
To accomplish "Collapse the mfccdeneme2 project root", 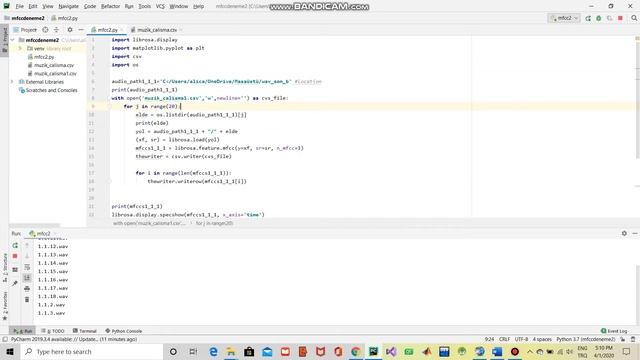I will [13, 40].
